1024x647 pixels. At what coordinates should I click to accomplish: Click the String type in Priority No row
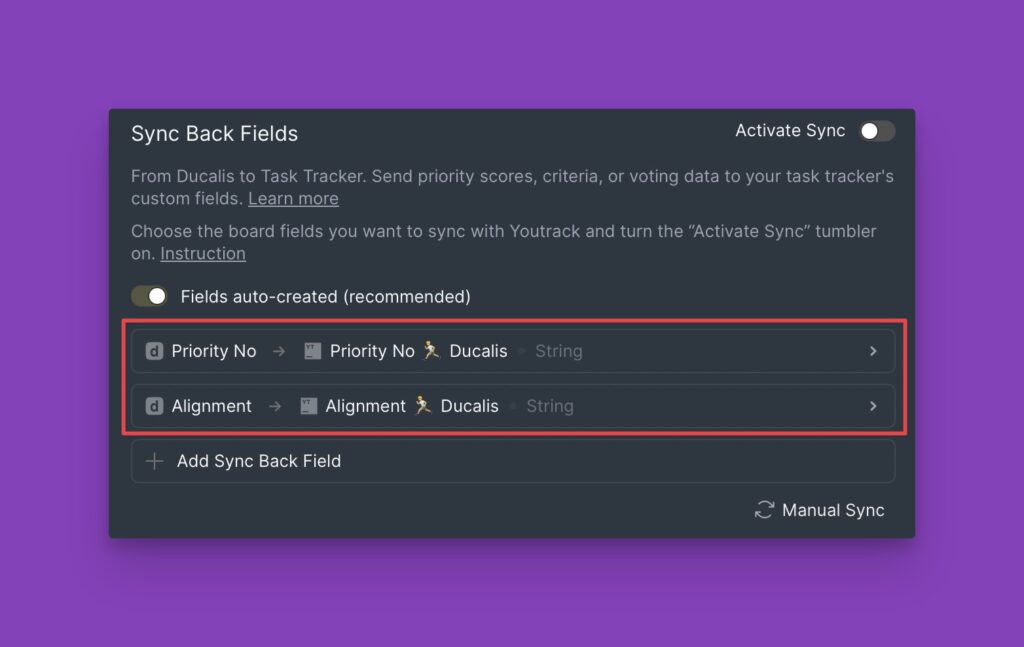pyautogui.click(x=558, y=351)
